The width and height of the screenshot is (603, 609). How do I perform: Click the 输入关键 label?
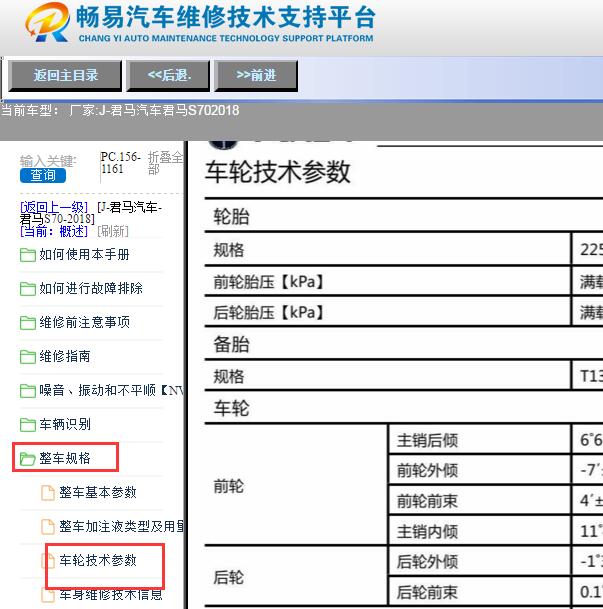coord(48,160)
